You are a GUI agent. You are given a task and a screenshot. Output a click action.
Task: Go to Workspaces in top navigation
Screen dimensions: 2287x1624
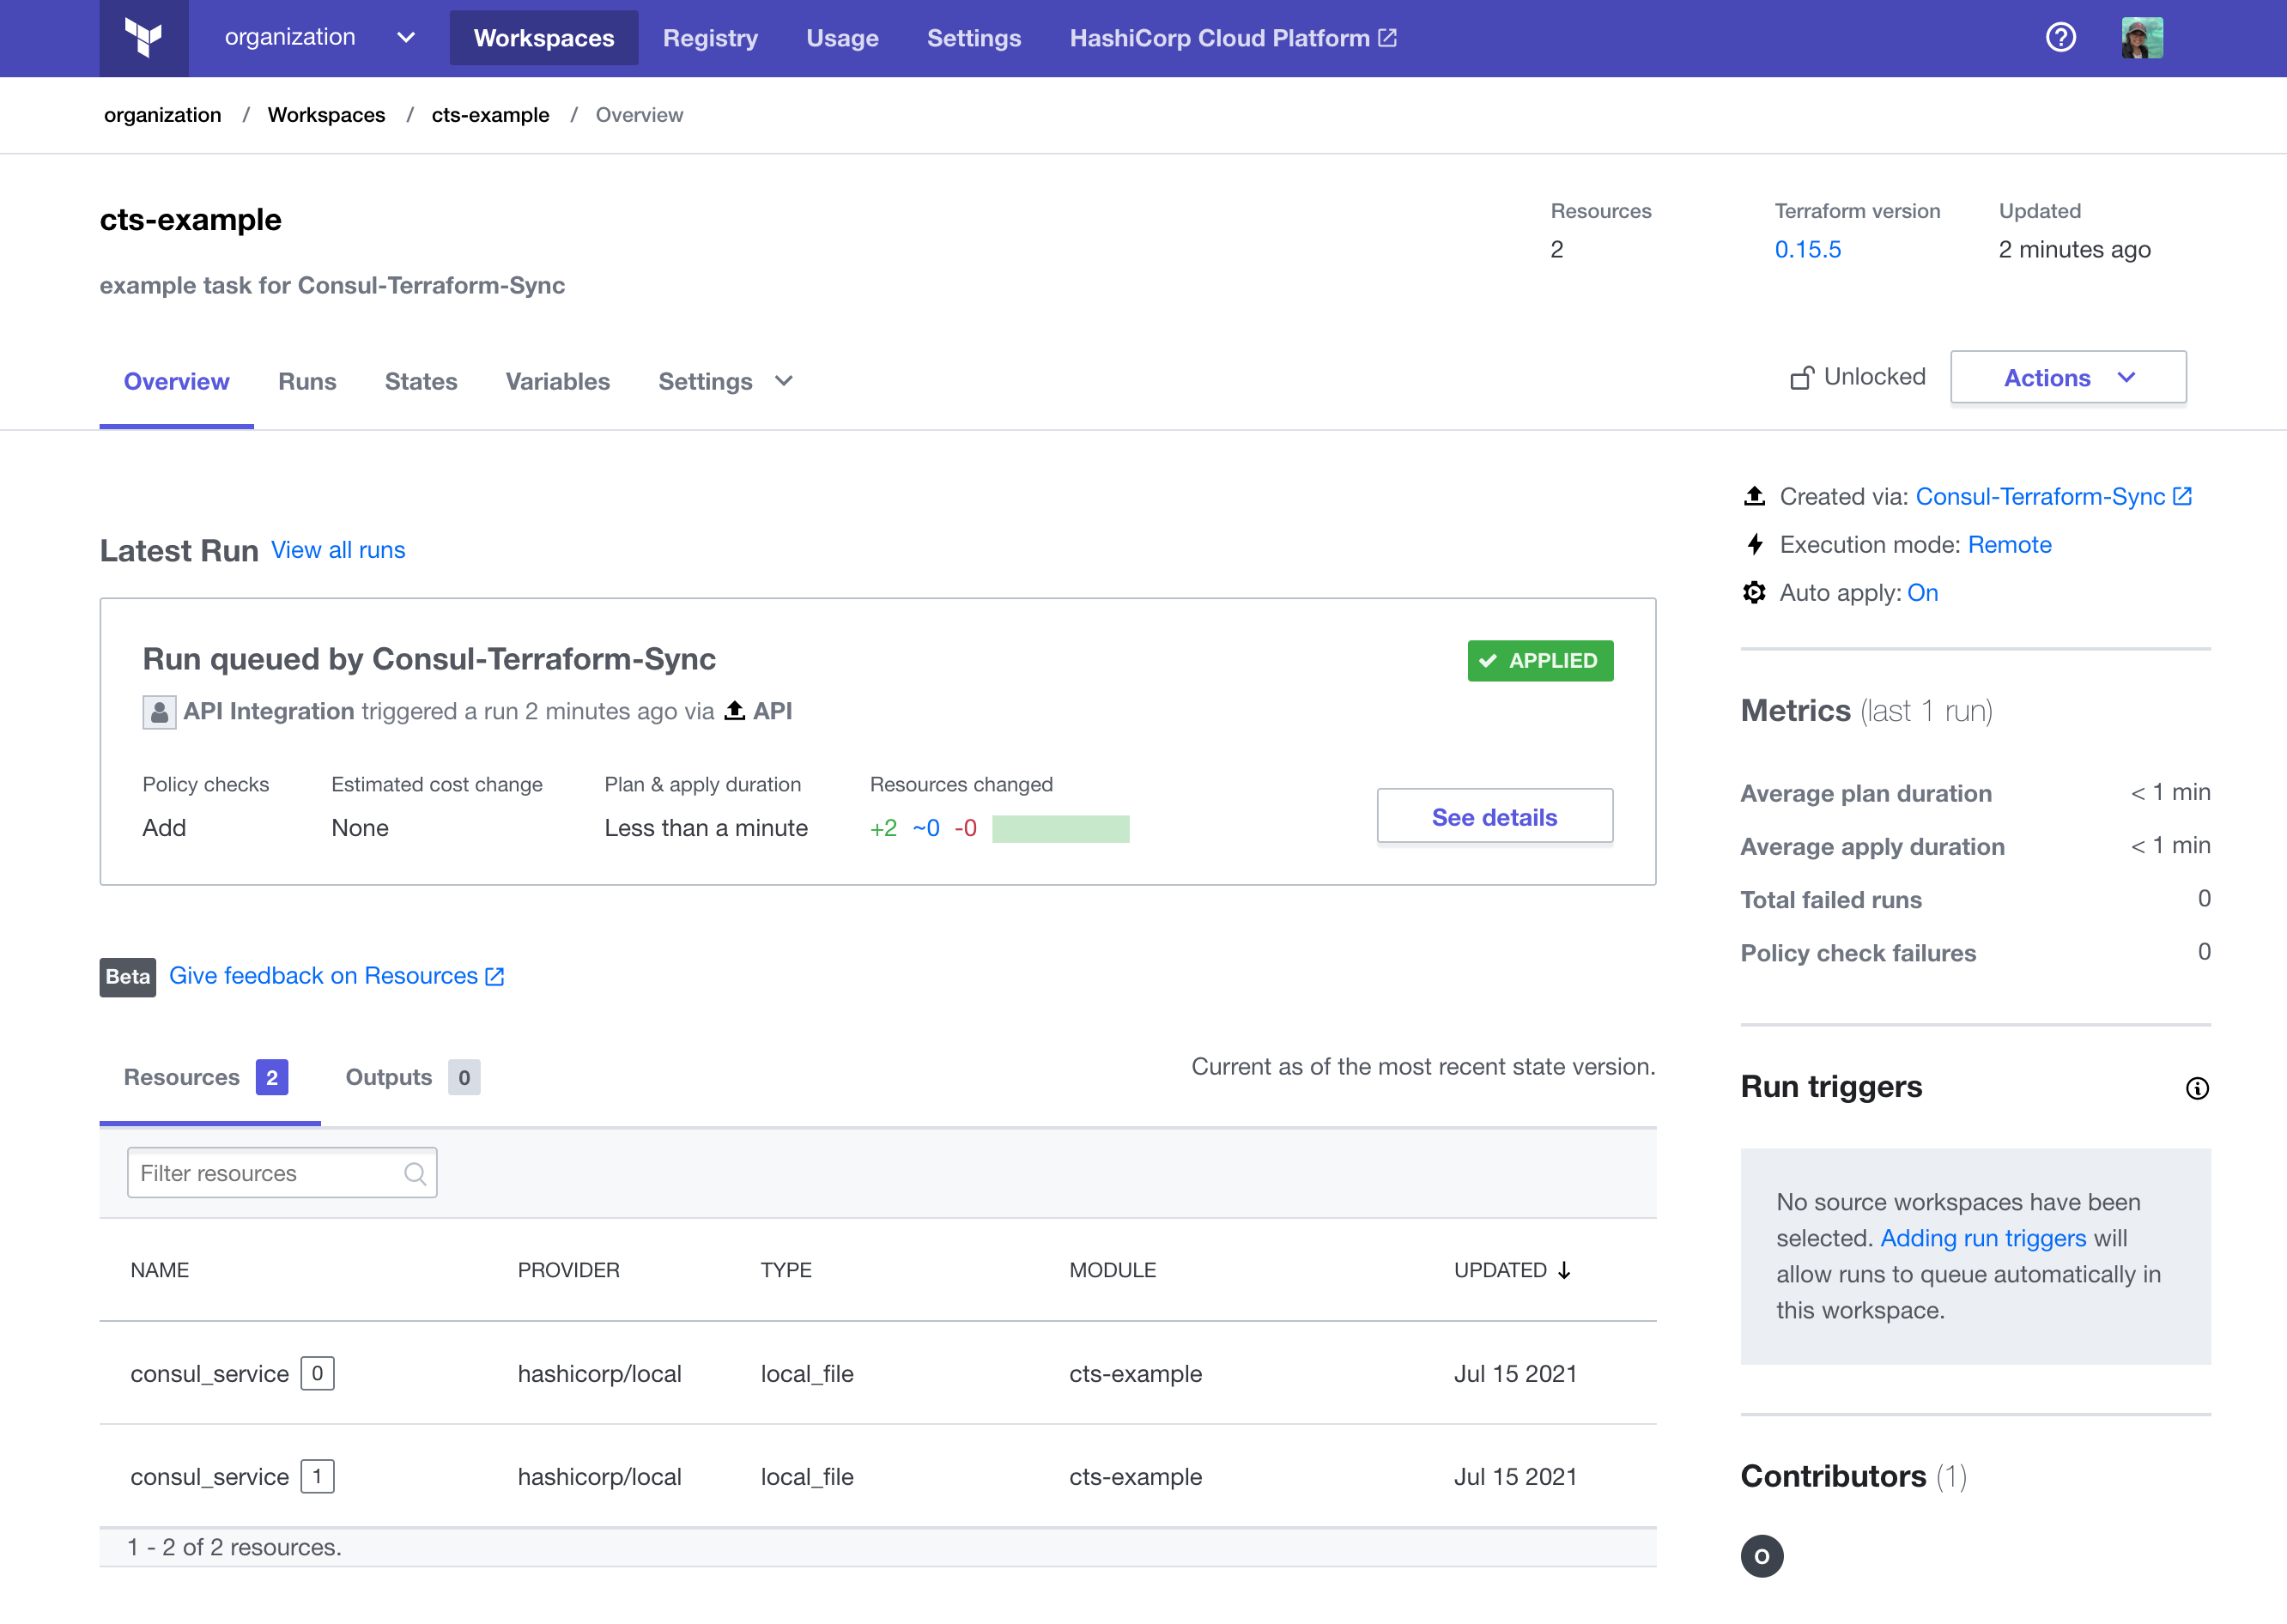(544, 38)
